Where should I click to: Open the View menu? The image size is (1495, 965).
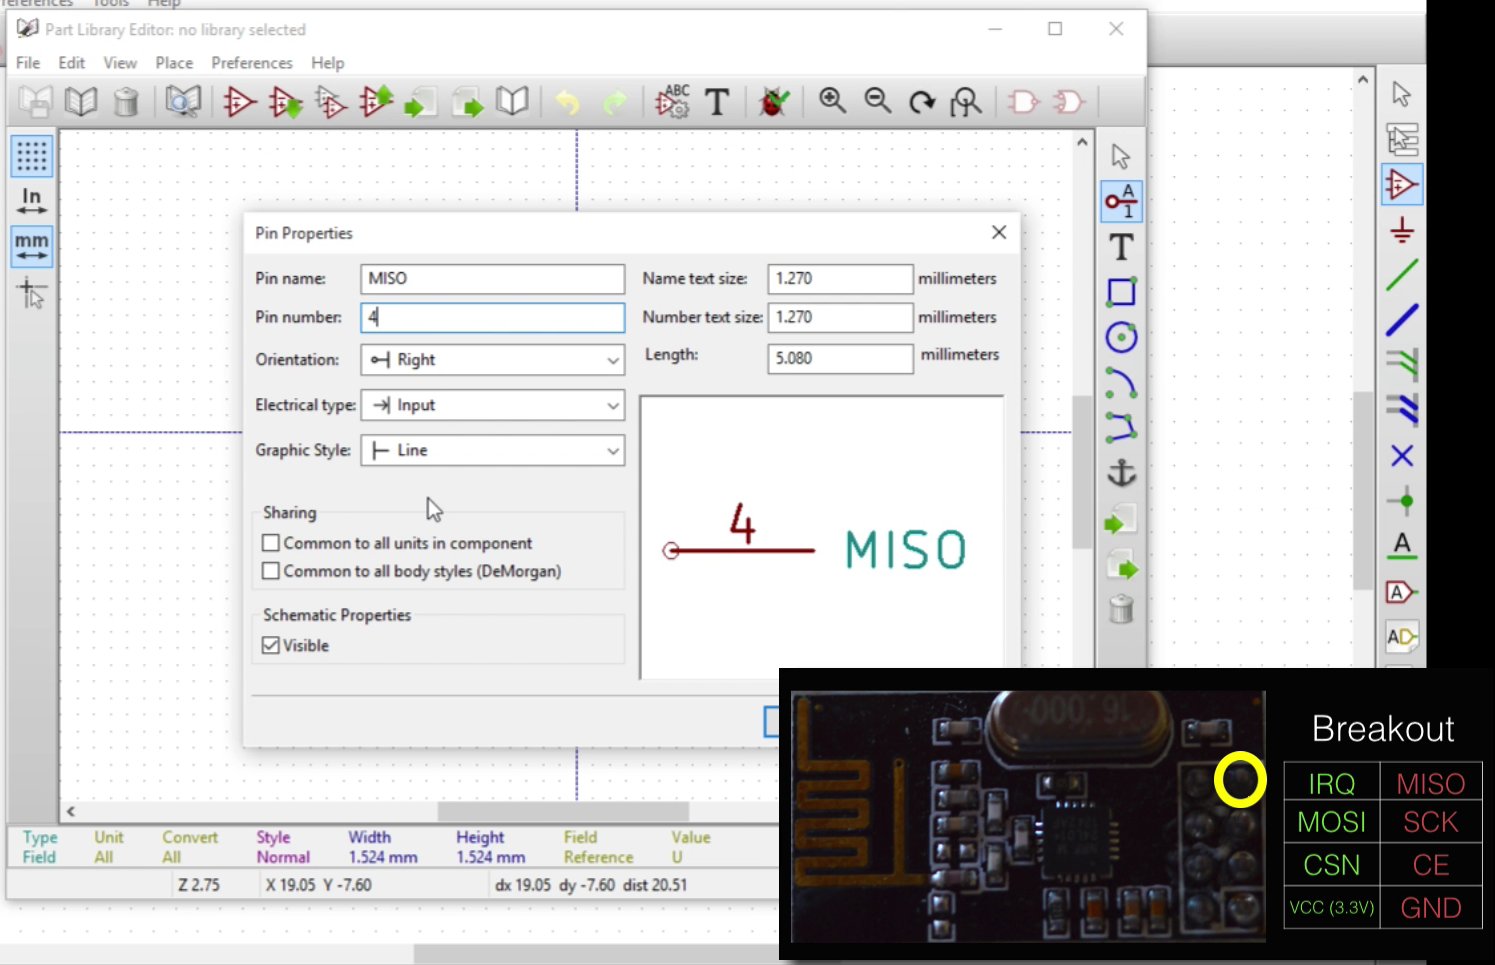pos(120,63)
